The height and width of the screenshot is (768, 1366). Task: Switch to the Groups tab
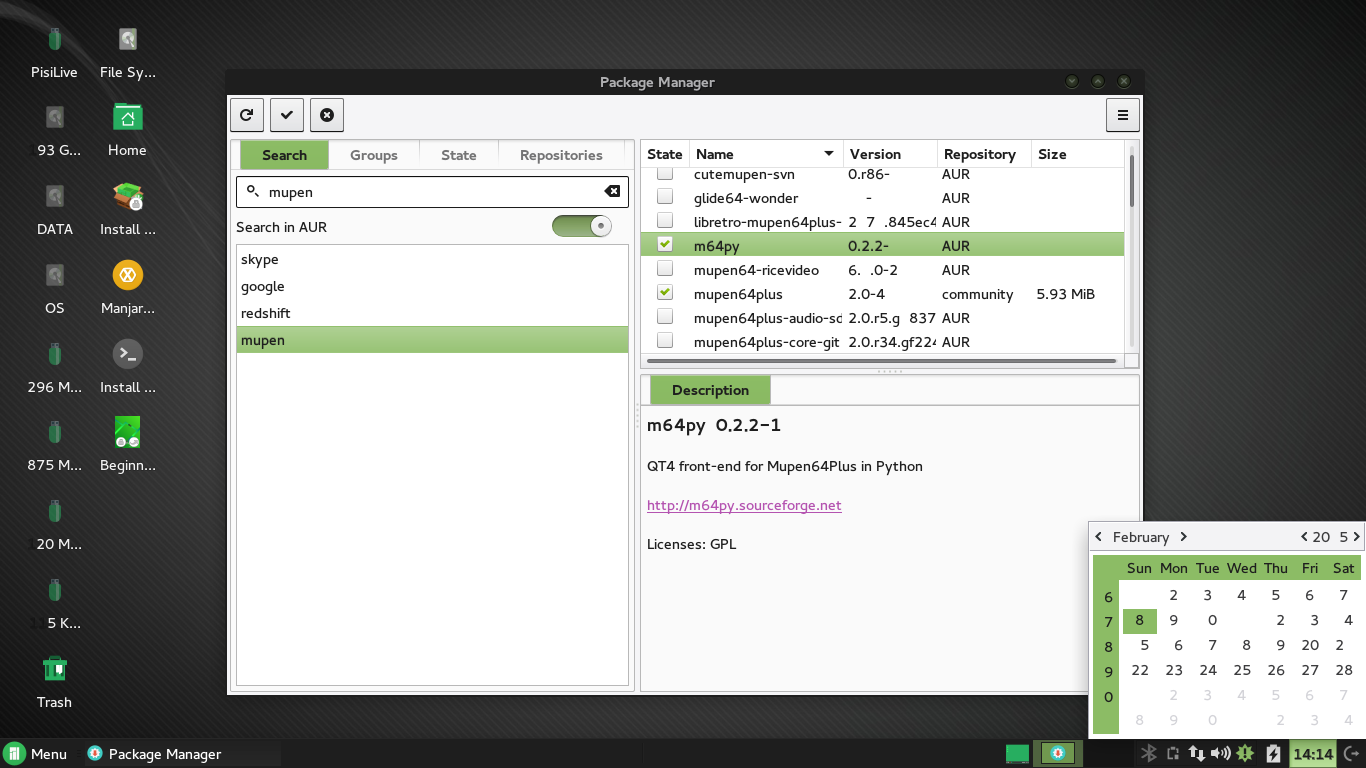click(374, 155)
